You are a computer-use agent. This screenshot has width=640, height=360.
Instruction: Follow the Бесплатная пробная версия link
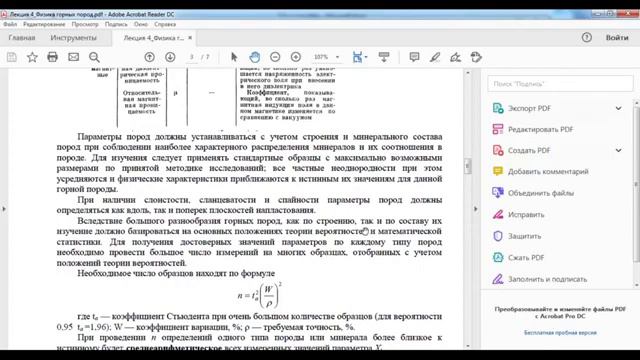[x=560, y=333]
